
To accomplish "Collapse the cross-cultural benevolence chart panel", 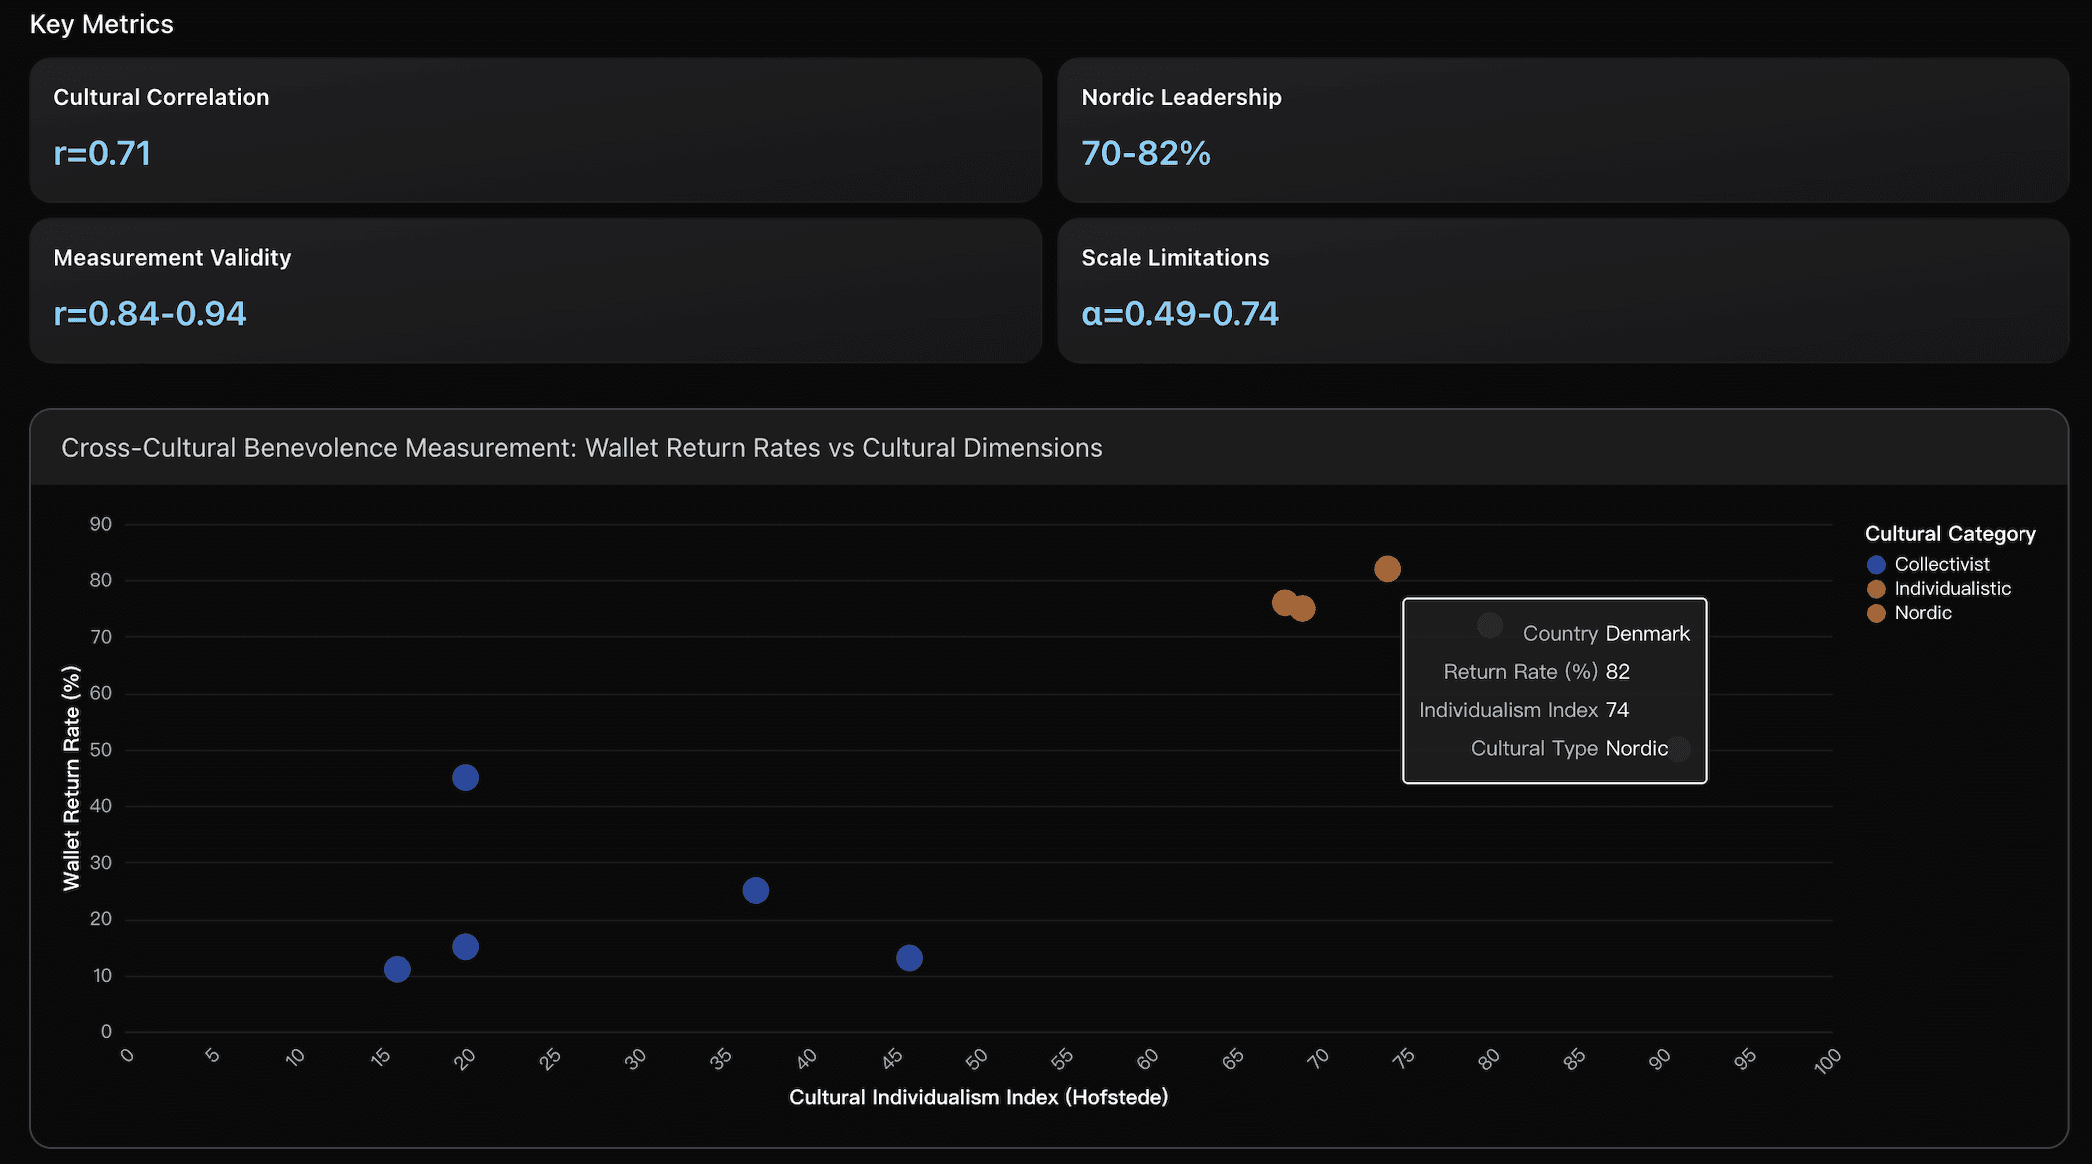I will pos(1049,448).
